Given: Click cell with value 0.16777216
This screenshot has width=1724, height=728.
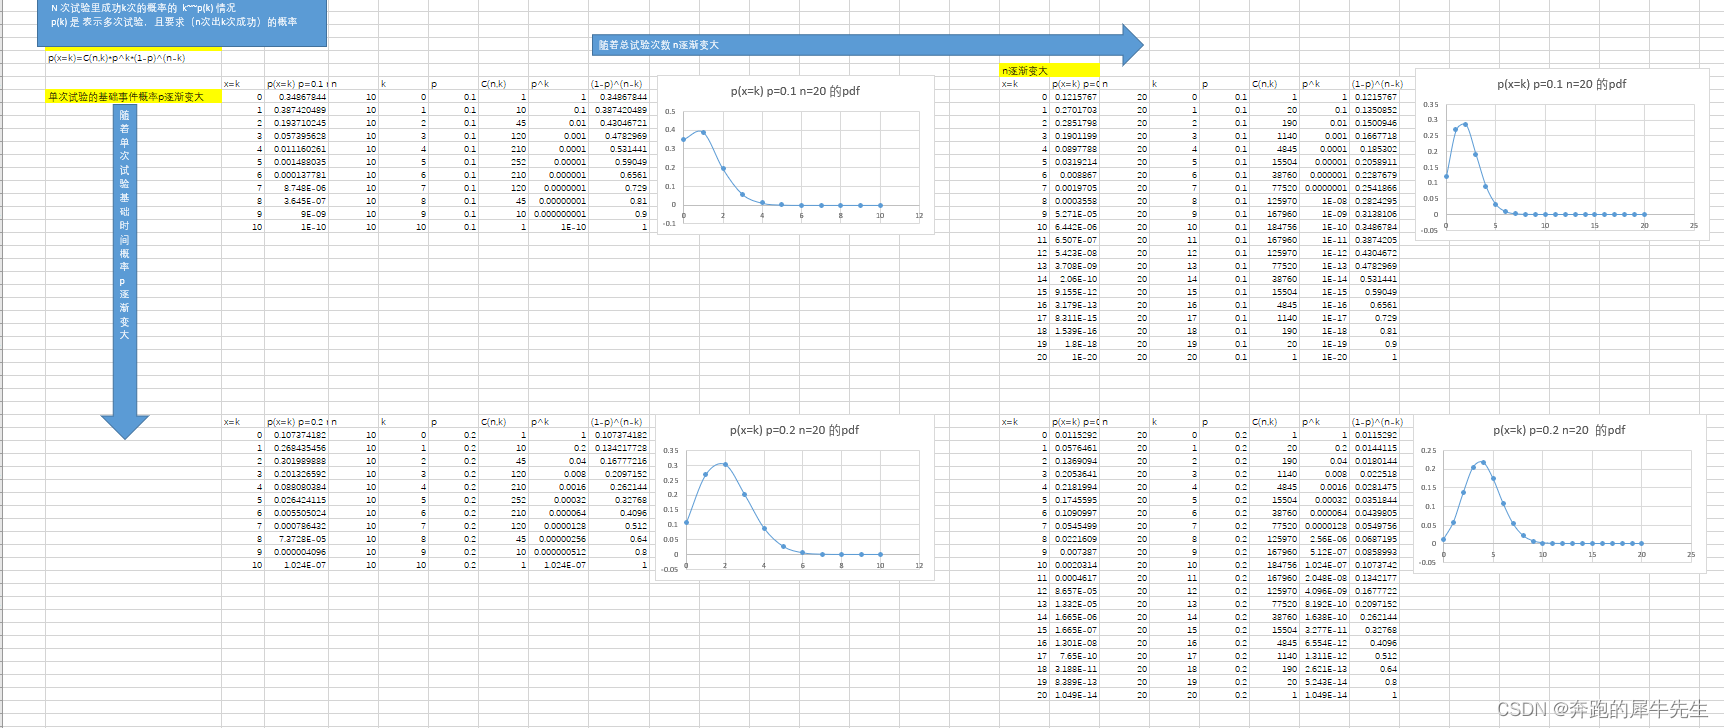Looking at the screenshot, I should coord(619,461).
